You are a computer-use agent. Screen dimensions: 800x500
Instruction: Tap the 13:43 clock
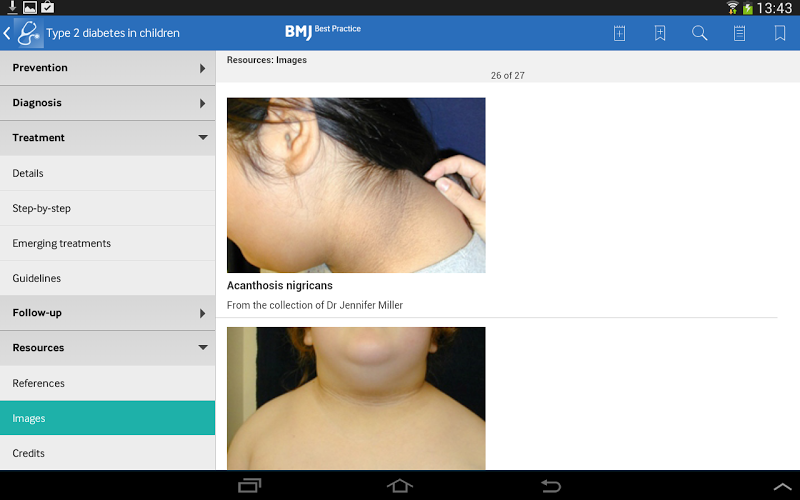click(x=774, y=8)
